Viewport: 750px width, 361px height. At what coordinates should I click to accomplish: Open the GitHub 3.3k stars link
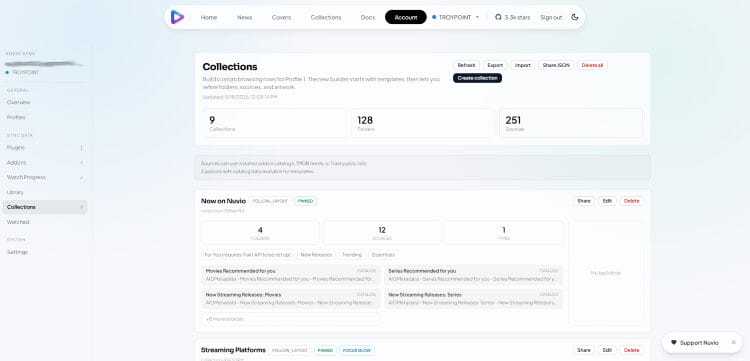coord(512,17)
